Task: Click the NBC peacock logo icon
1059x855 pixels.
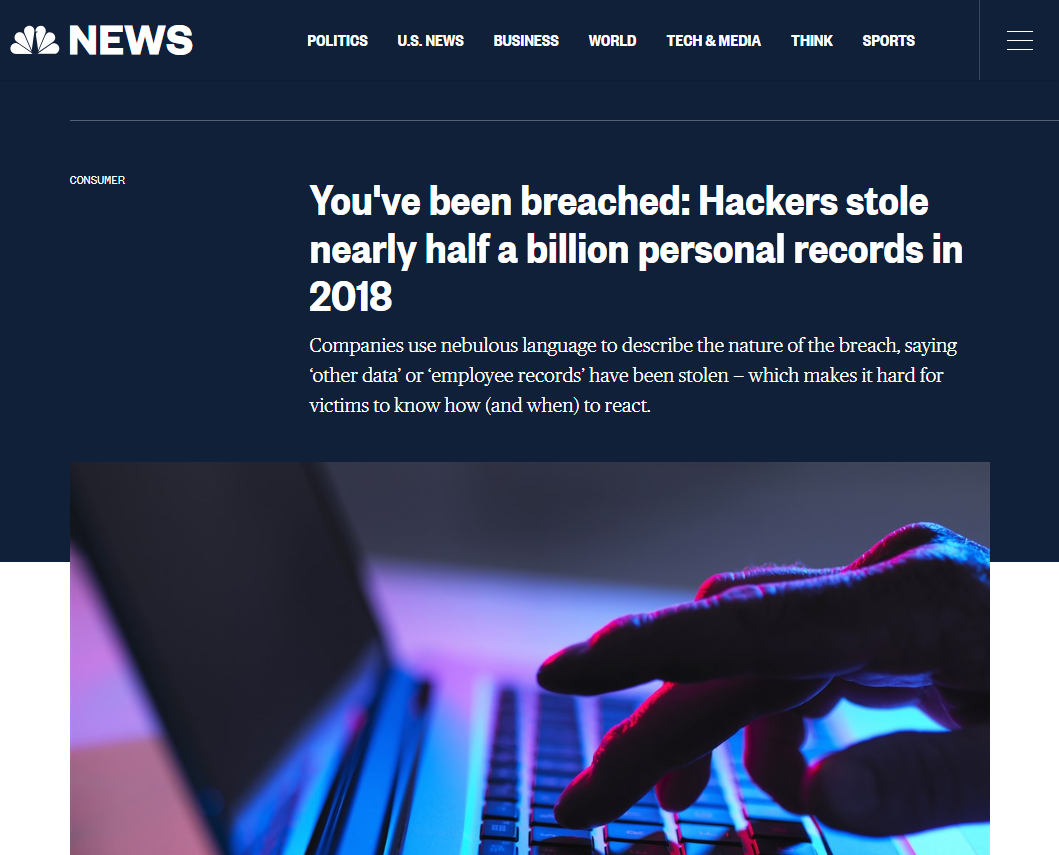Action: click(34, 41)
